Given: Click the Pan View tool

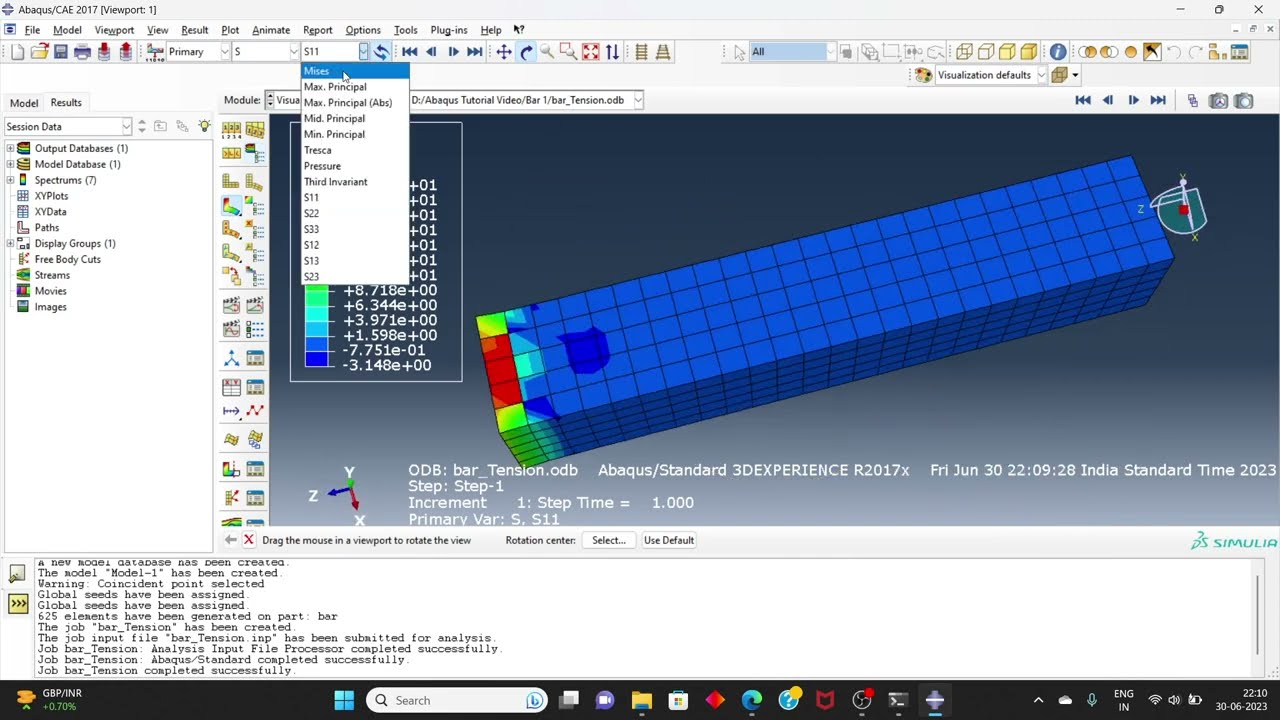Looking at the screenshot, I should (x=504, y=52).
